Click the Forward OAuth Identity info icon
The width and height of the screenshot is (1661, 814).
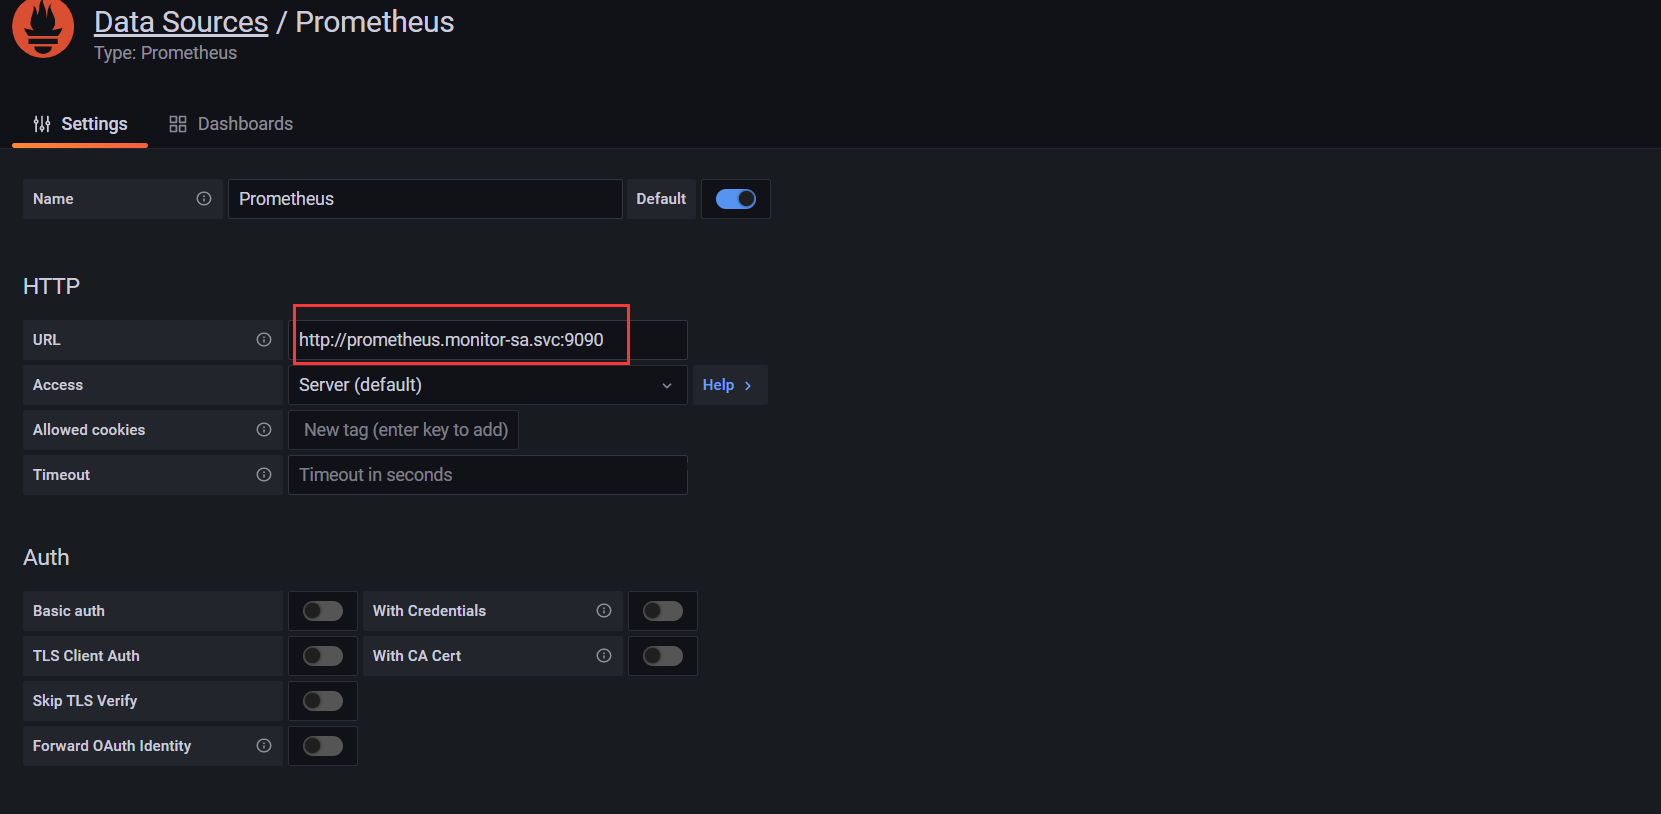(264, 746)
